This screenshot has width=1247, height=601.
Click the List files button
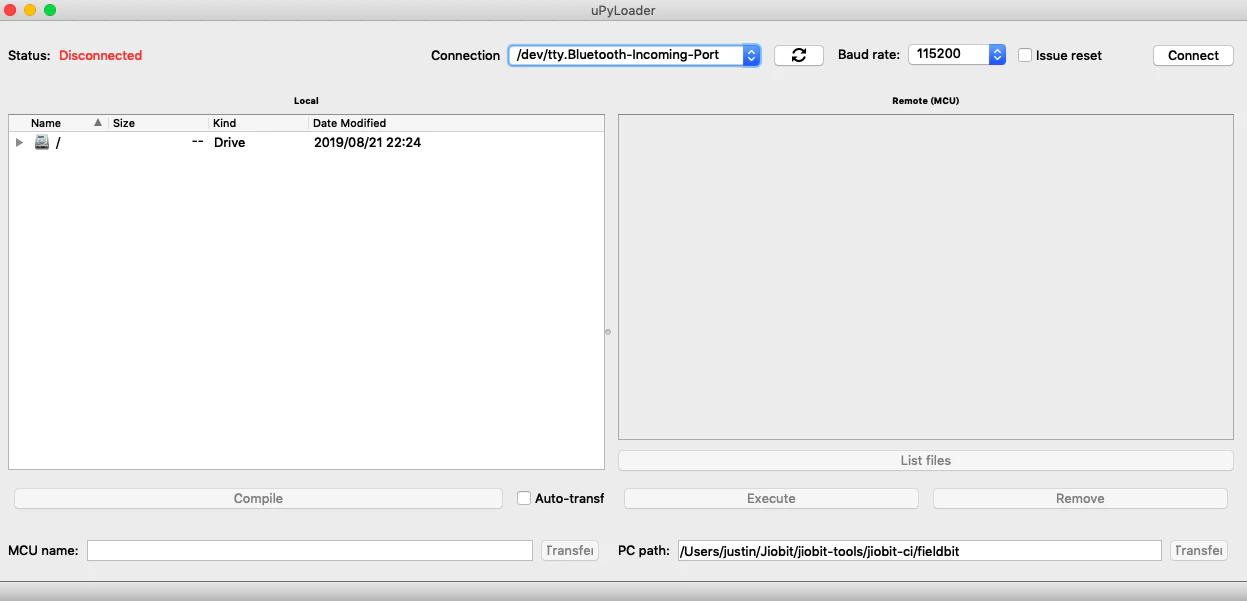pos(925,460)
